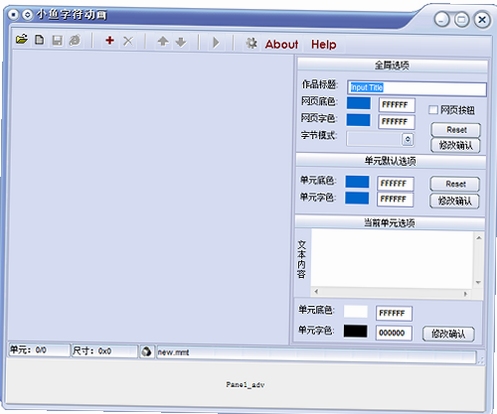Click the Panel_adv banner area
497x414 pixels.
(x=246, y=384)
